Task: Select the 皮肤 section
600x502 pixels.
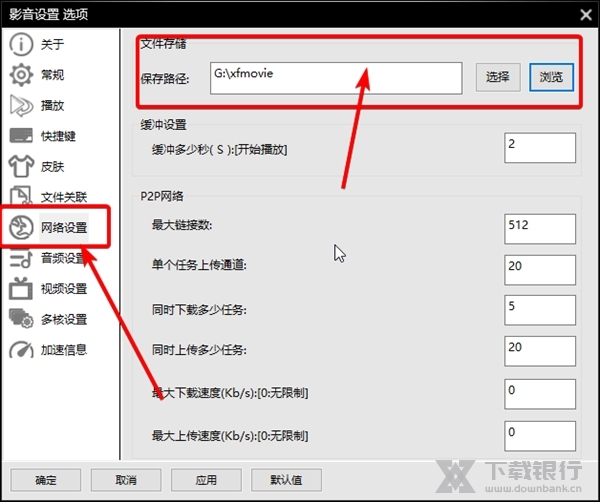Action: coord(52,166)
